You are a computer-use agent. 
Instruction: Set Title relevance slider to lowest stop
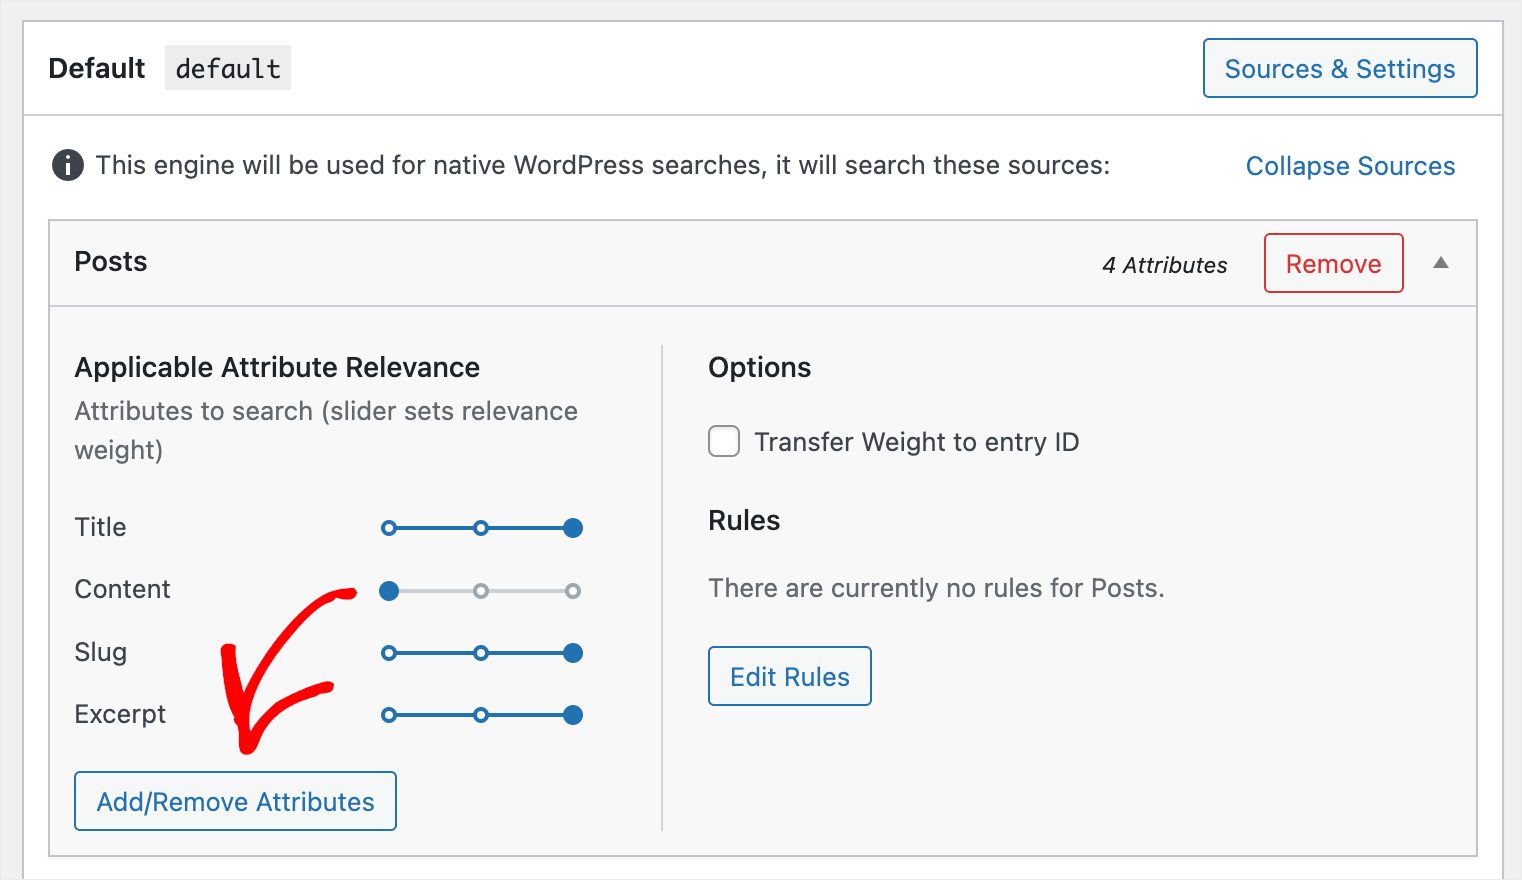click(x=389, y=528)
